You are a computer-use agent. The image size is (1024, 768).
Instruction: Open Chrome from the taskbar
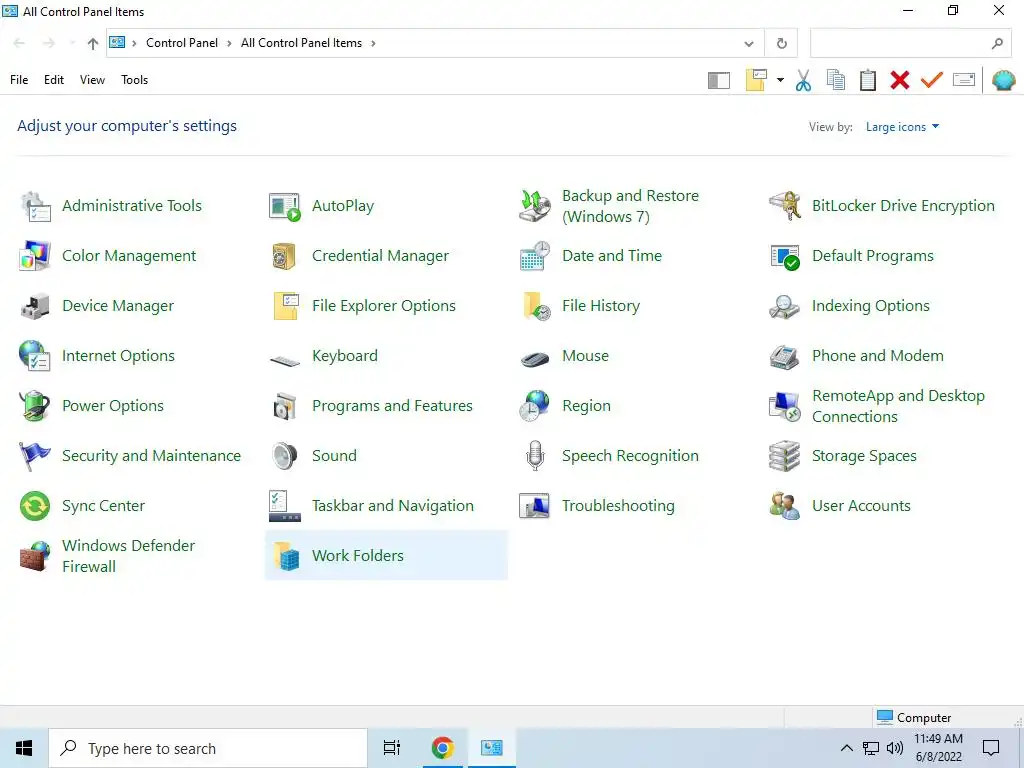443,748
